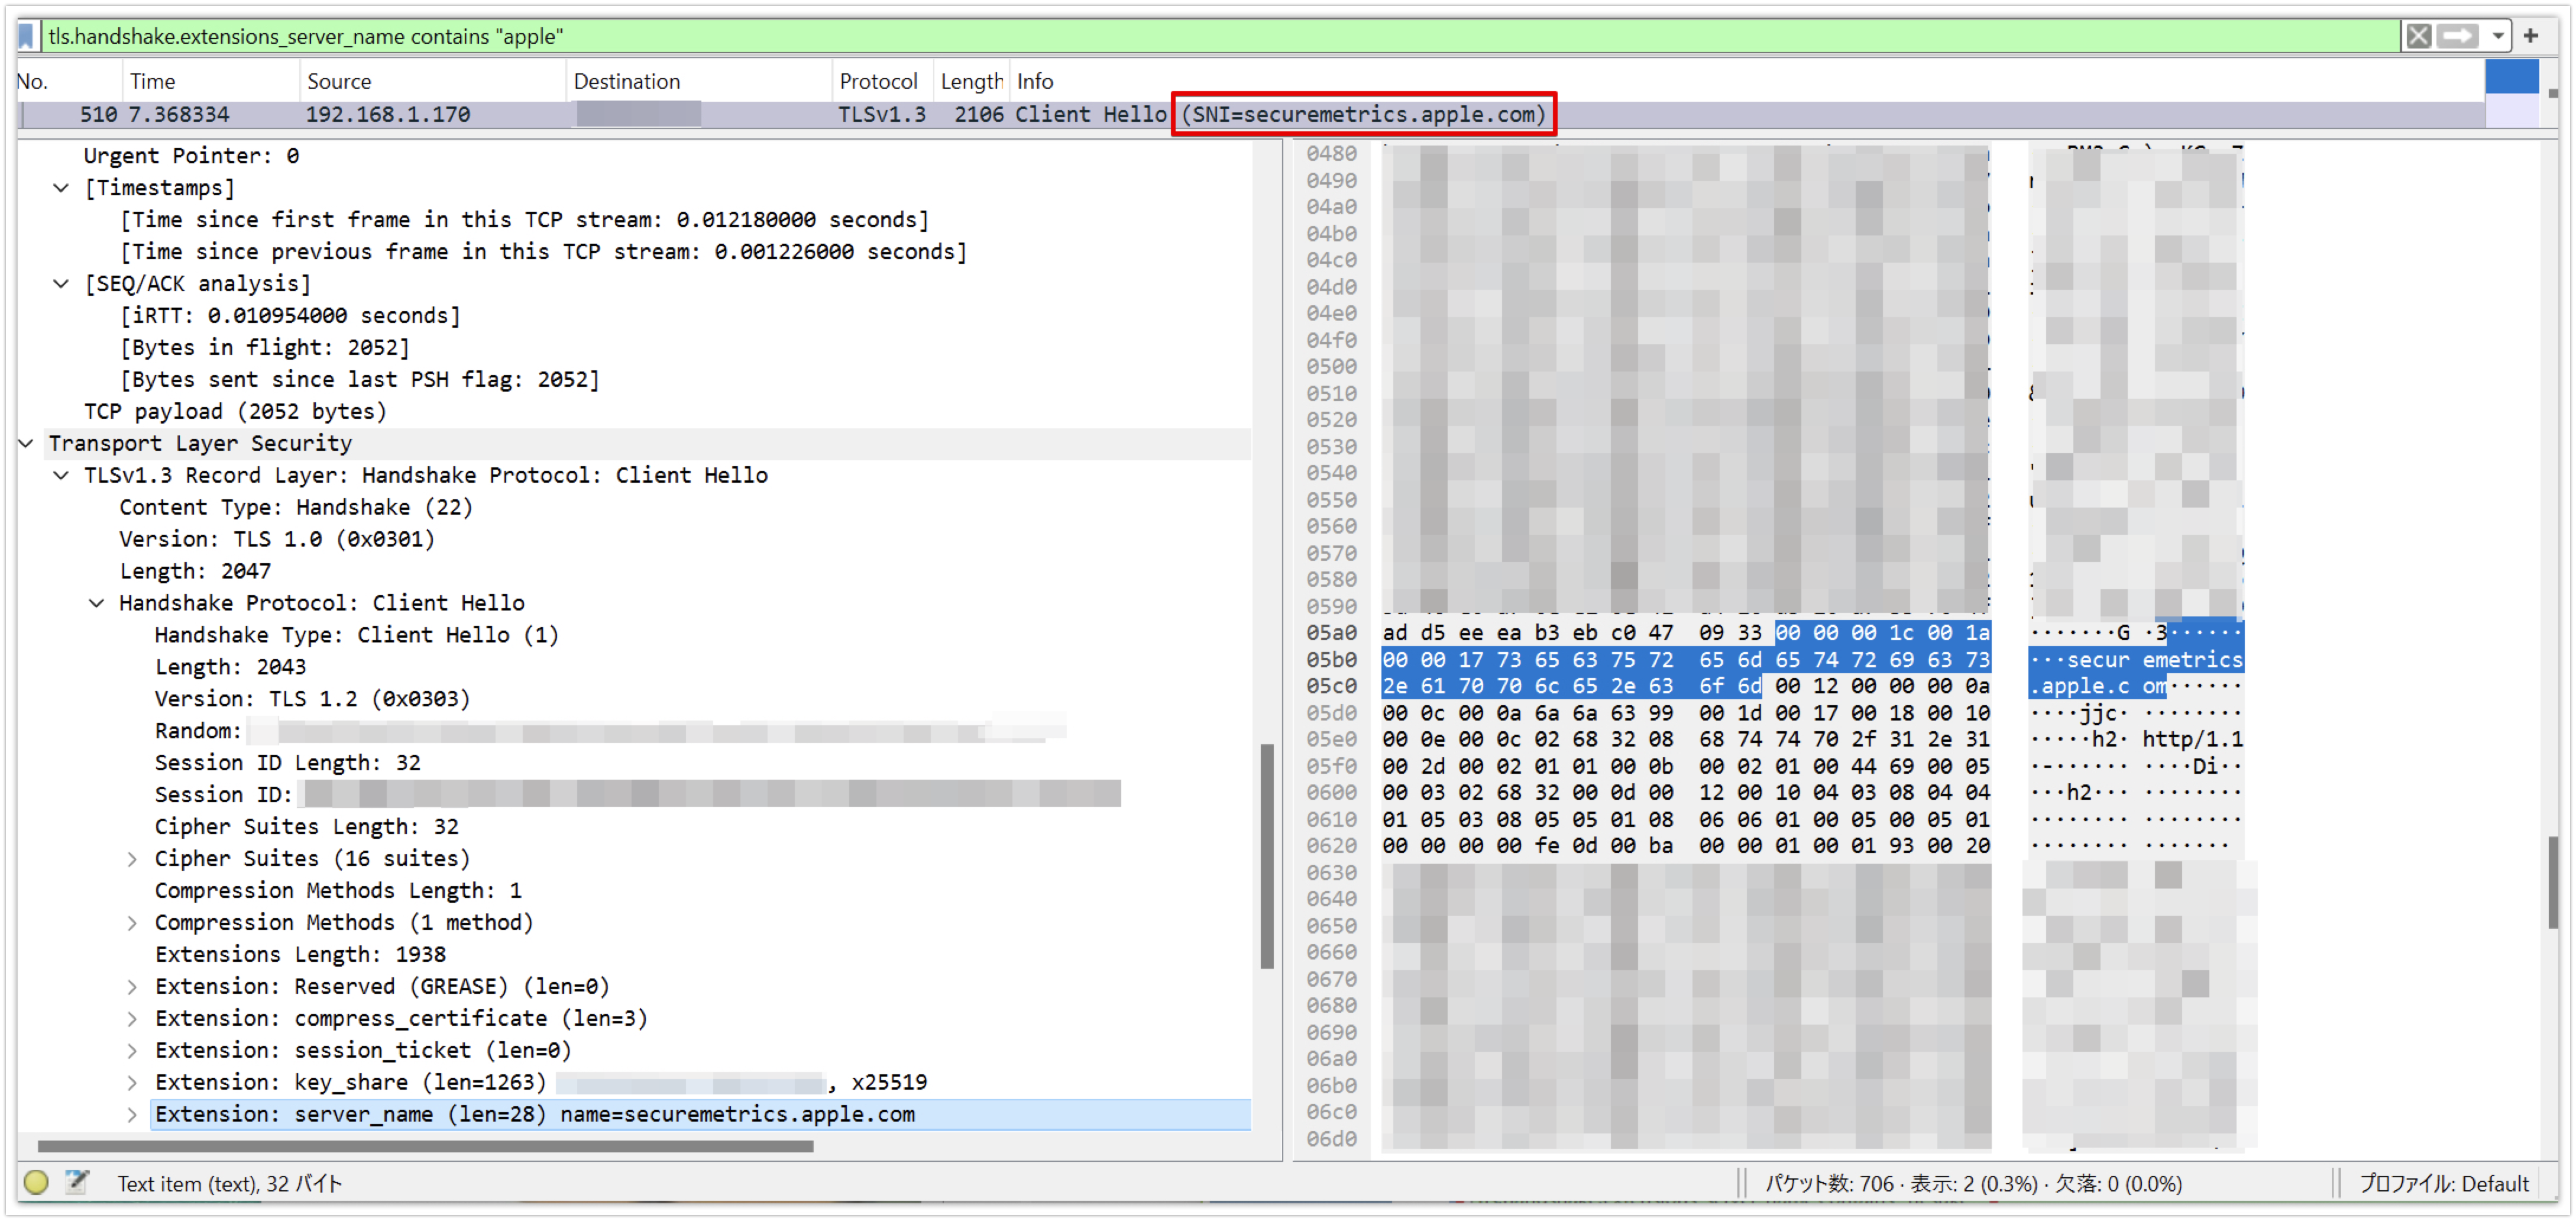Sort packets by the Source column
Image resolution: width=2576 pixels, height=1221 pixels.
click(432, 81)
